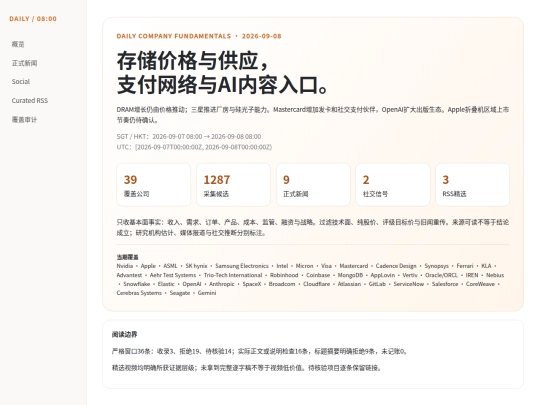The height and width of the screenshot is (405, 540).
Task: Click Elastic in the coverage list
Action: [166, 284]
